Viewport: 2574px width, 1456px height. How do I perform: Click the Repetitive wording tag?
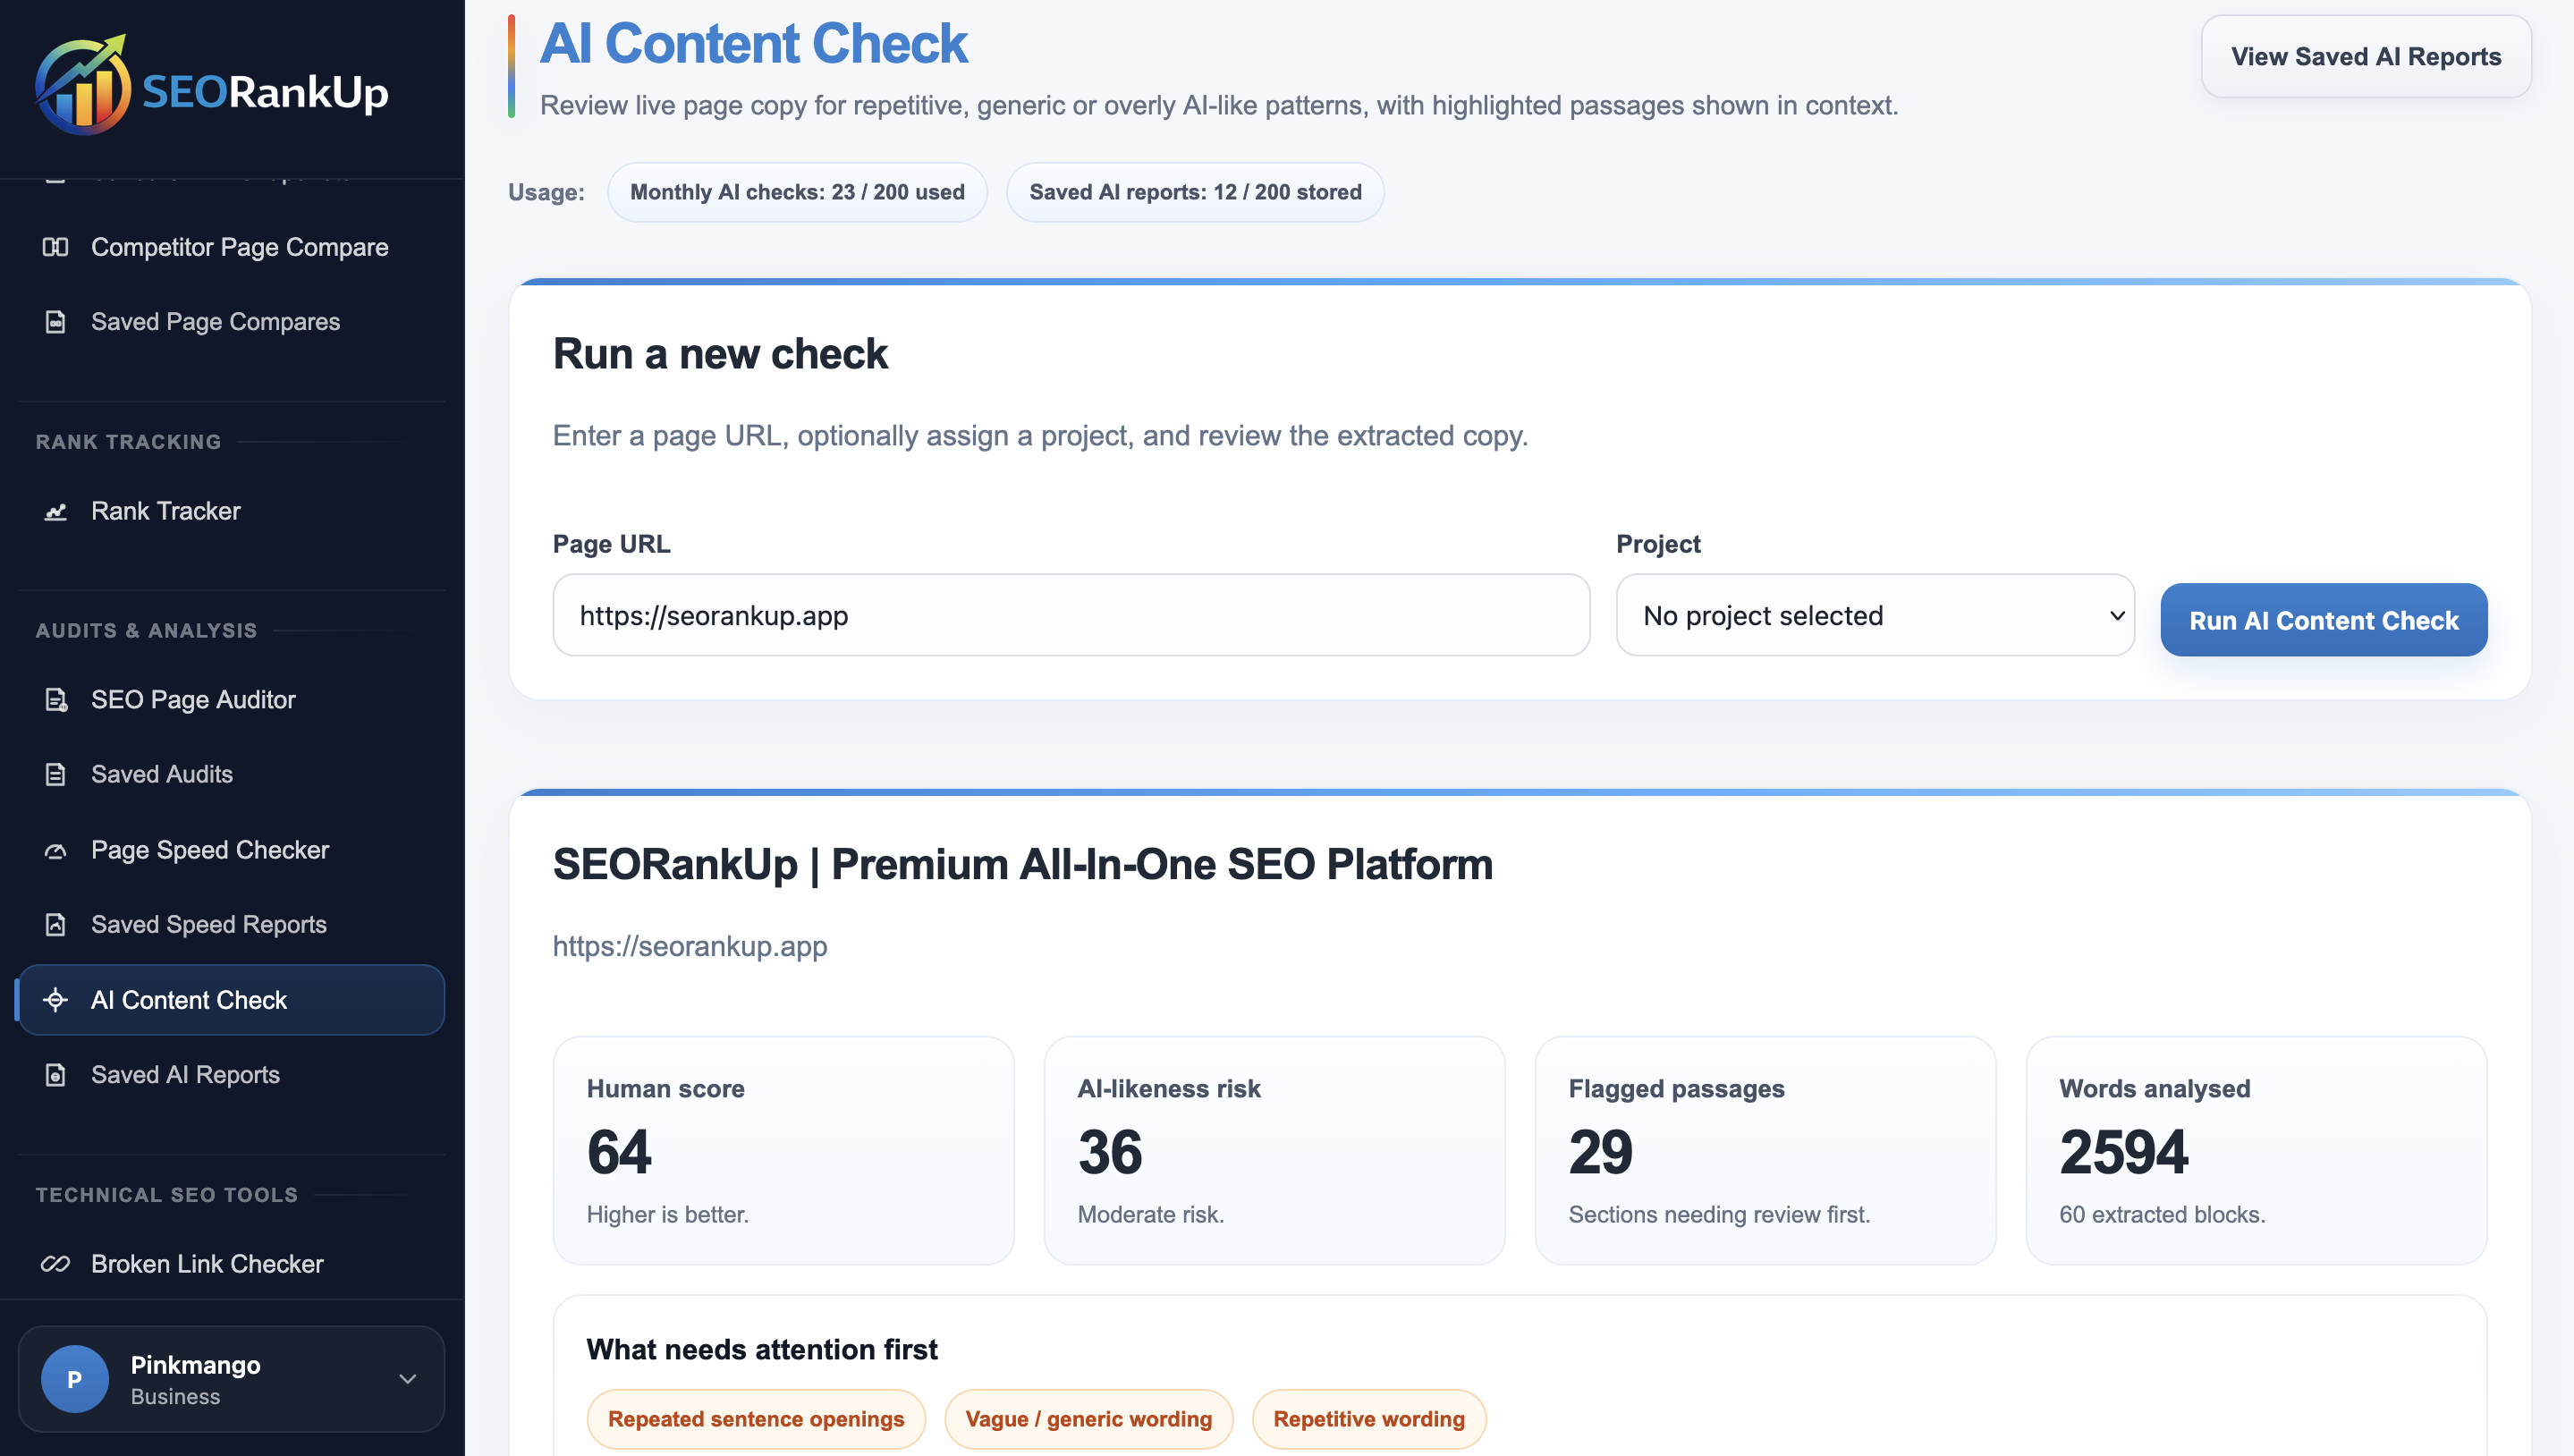(x=1369, y=1419)
